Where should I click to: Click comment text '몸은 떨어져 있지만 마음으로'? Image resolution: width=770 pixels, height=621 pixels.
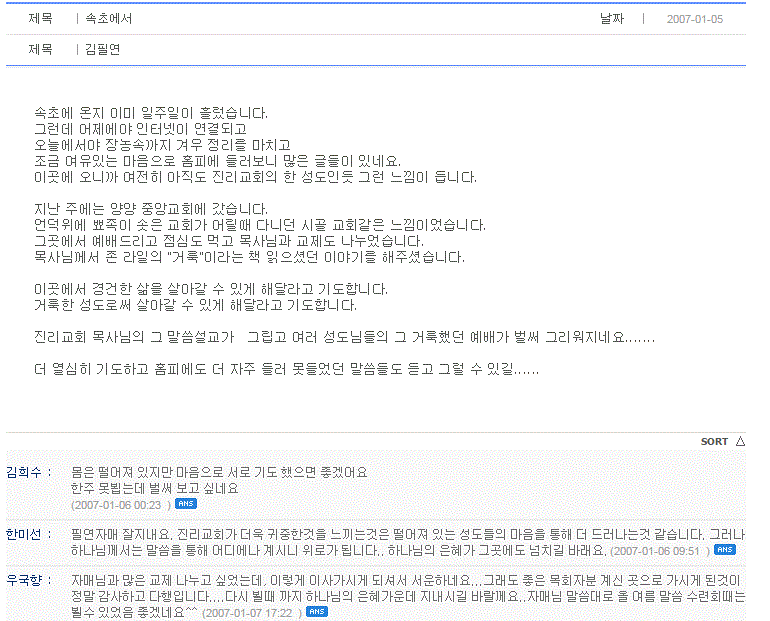[x=219, y=472]
